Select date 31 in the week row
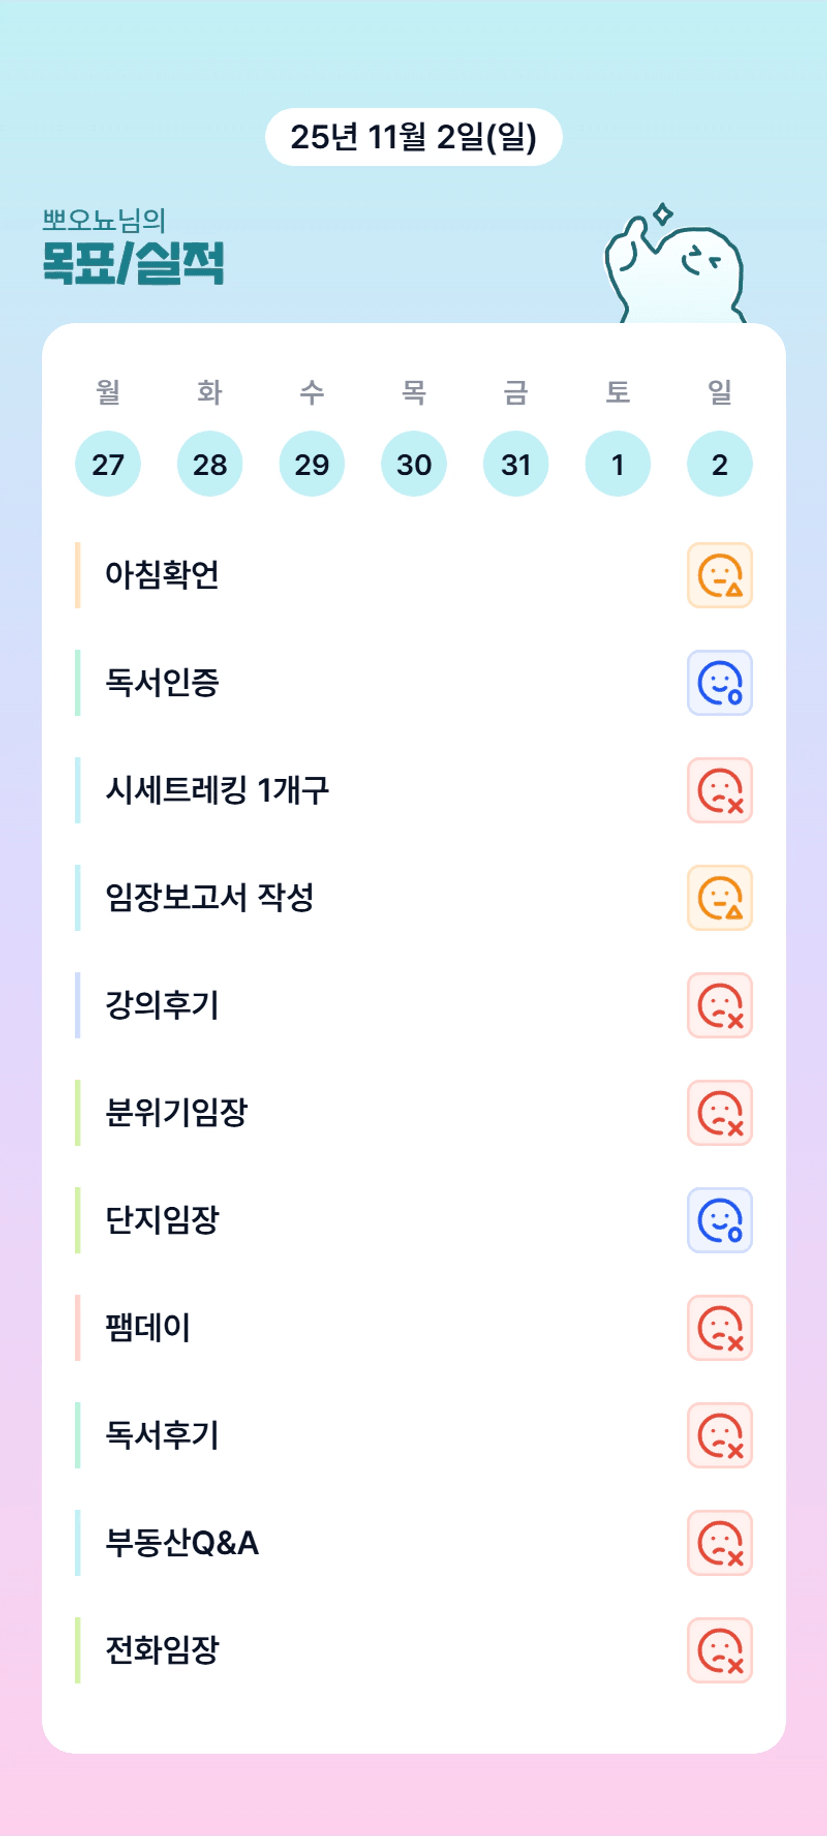The image size is (827, 1836). click(x=516, y=464)
